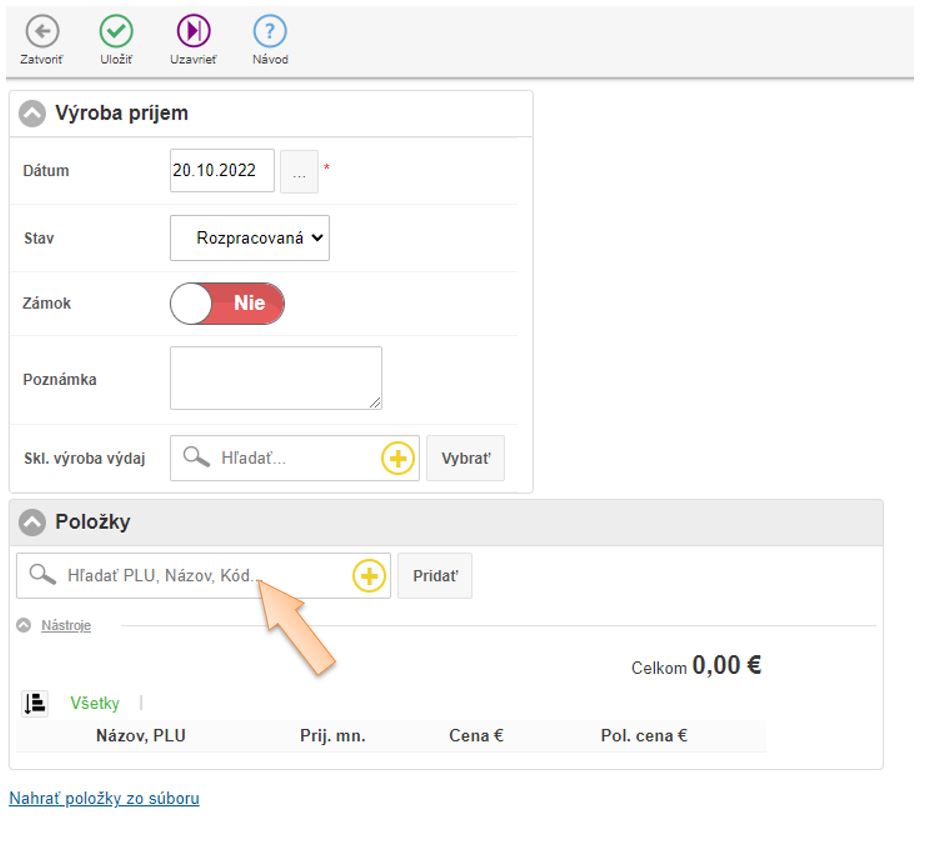Open the Návod help icon
Image resolution: width=943 pixels, height=846 pixels.
pos(270,32)
